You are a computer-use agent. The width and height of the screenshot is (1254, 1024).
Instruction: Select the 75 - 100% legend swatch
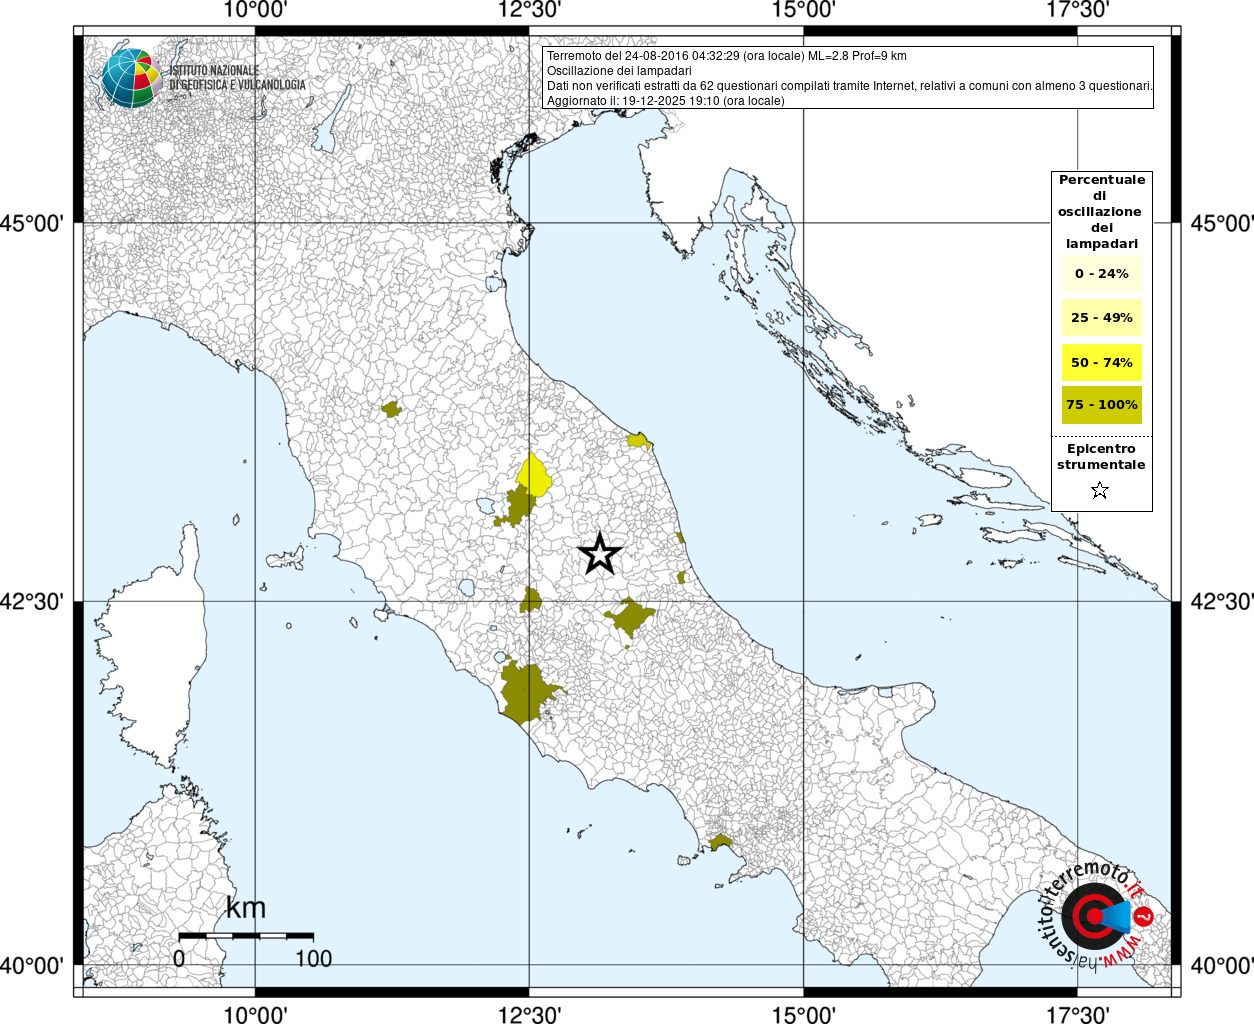1101,405
